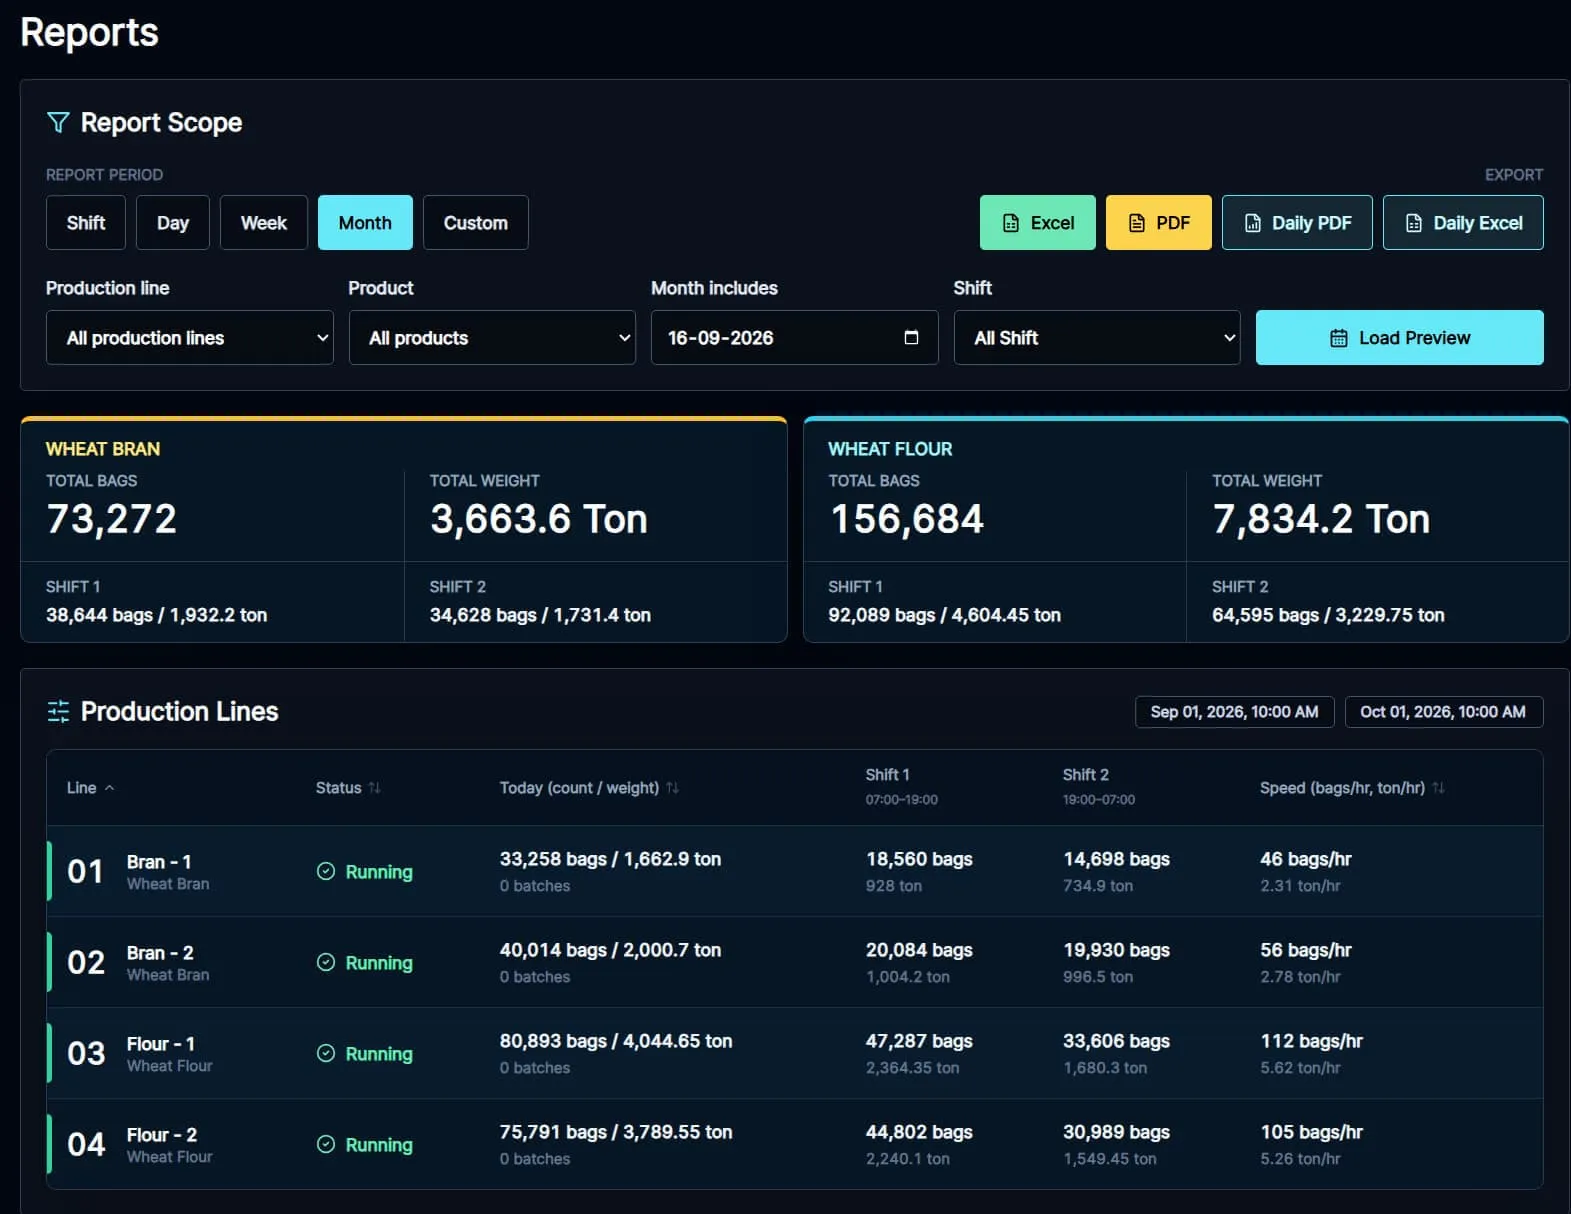This screenshot has width=1571, height=1214.
Task: Click the Sep 01, 2026, 10:00 AM range start
Action: (1235, 712)
